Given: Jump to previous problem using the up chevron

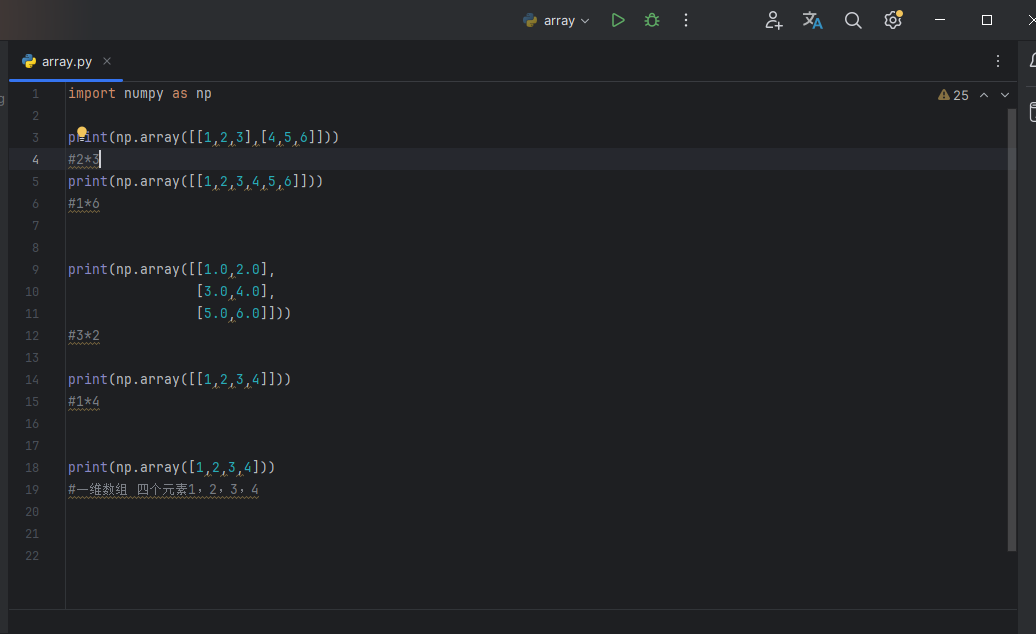Looking at the screenshot, I should tap(984, 95).
